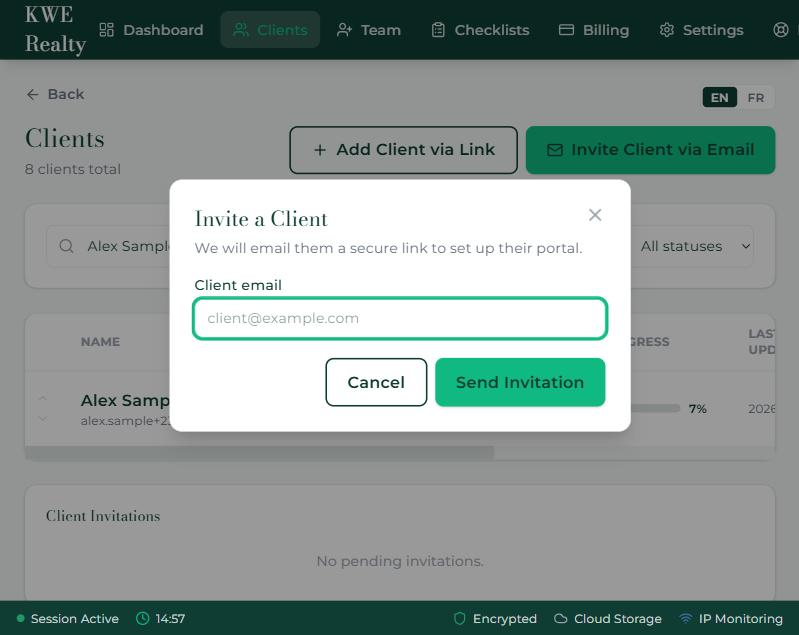
Task: Click the envelope icon on Invite button
Action: [555, 150]
